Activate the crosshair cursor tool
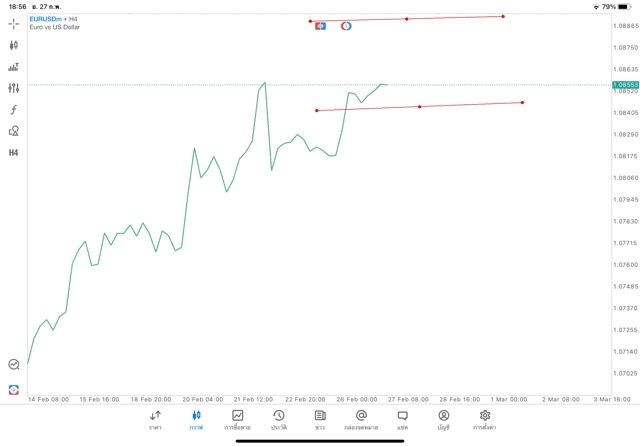This screenshot has height=447, width=640. [x=14, y=23]
